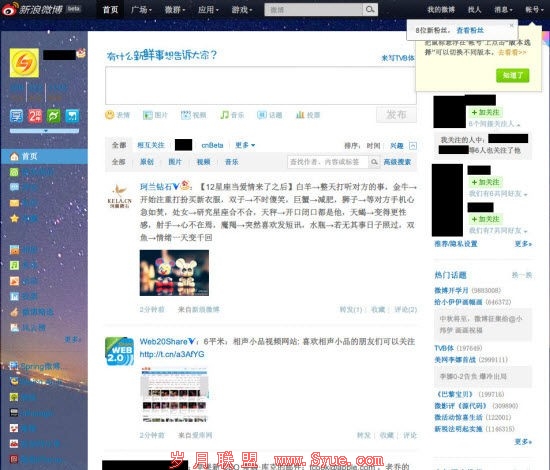550x470 pixels.
Task: Select the 相互关注 group tab
Action: pyautogui.click(x=150, y=145)
